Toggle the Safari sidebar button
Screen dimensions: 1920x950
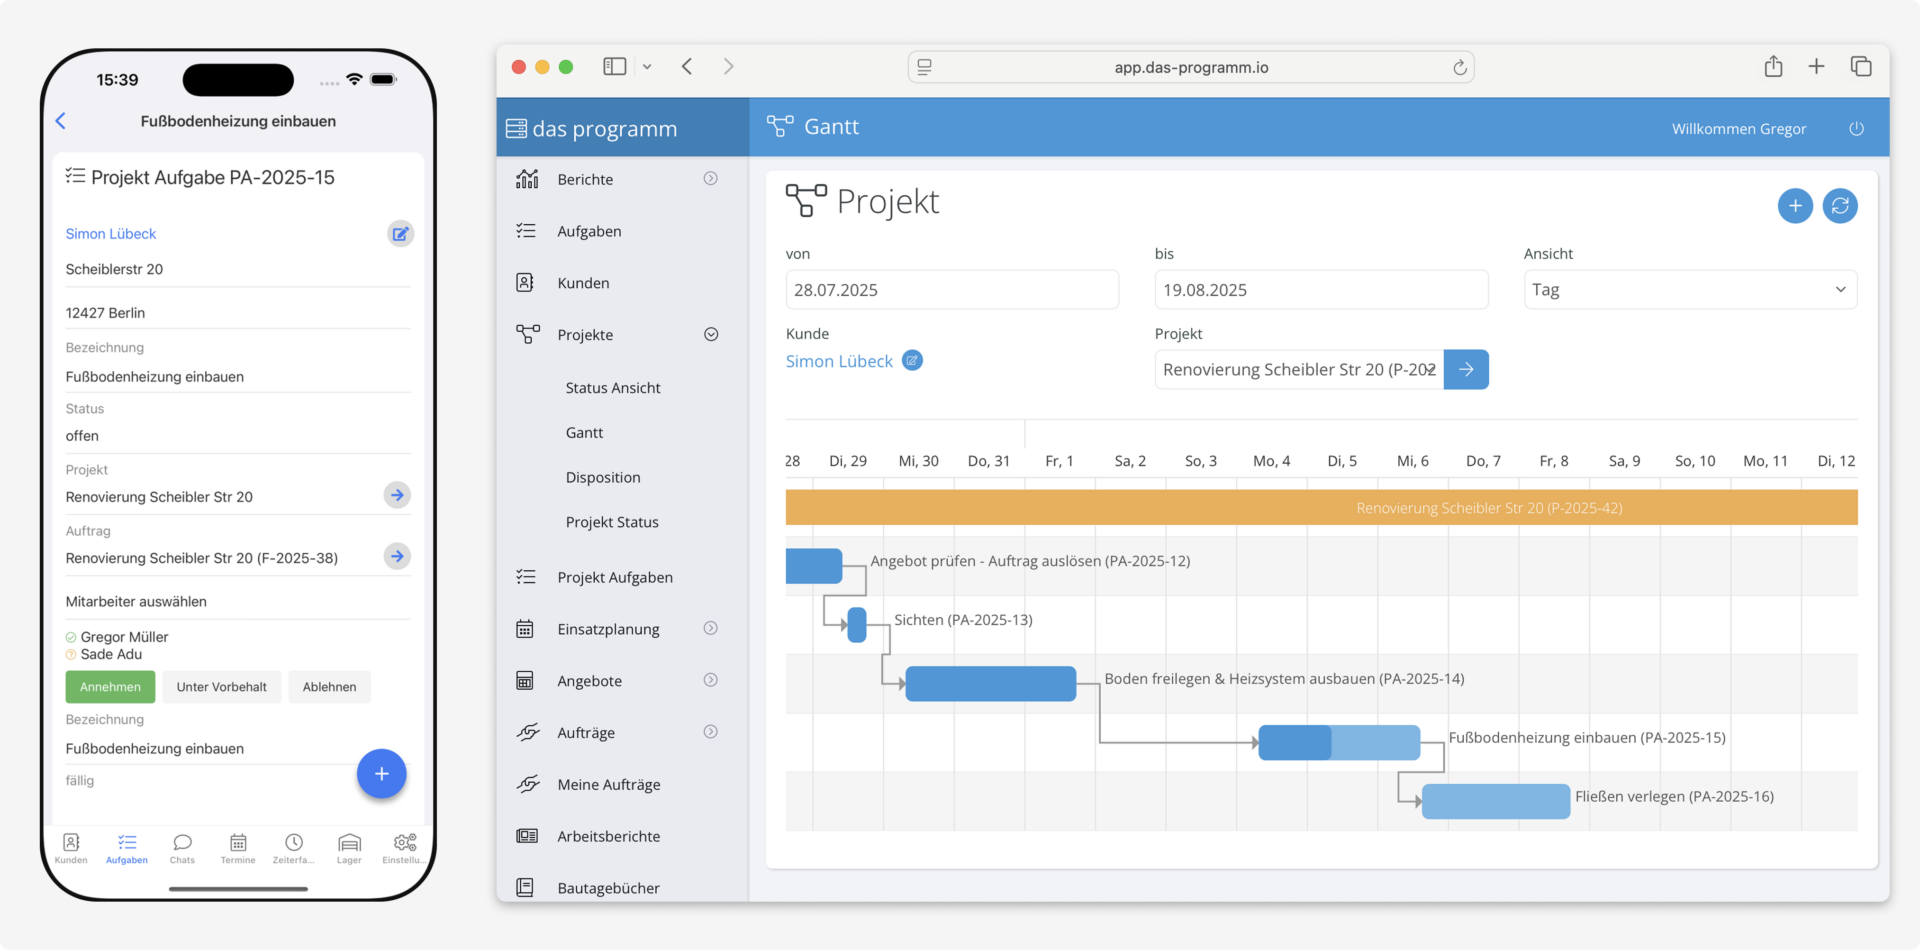pos(614,67)
